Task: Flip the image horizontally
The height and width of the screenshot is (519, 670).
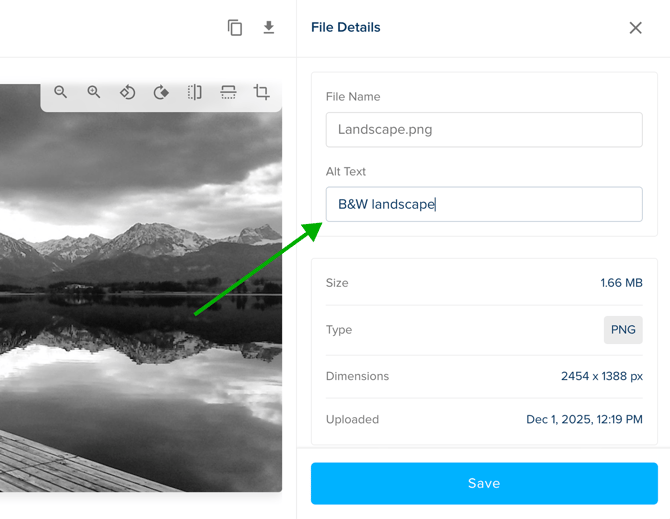Action: tap(195, 92)
